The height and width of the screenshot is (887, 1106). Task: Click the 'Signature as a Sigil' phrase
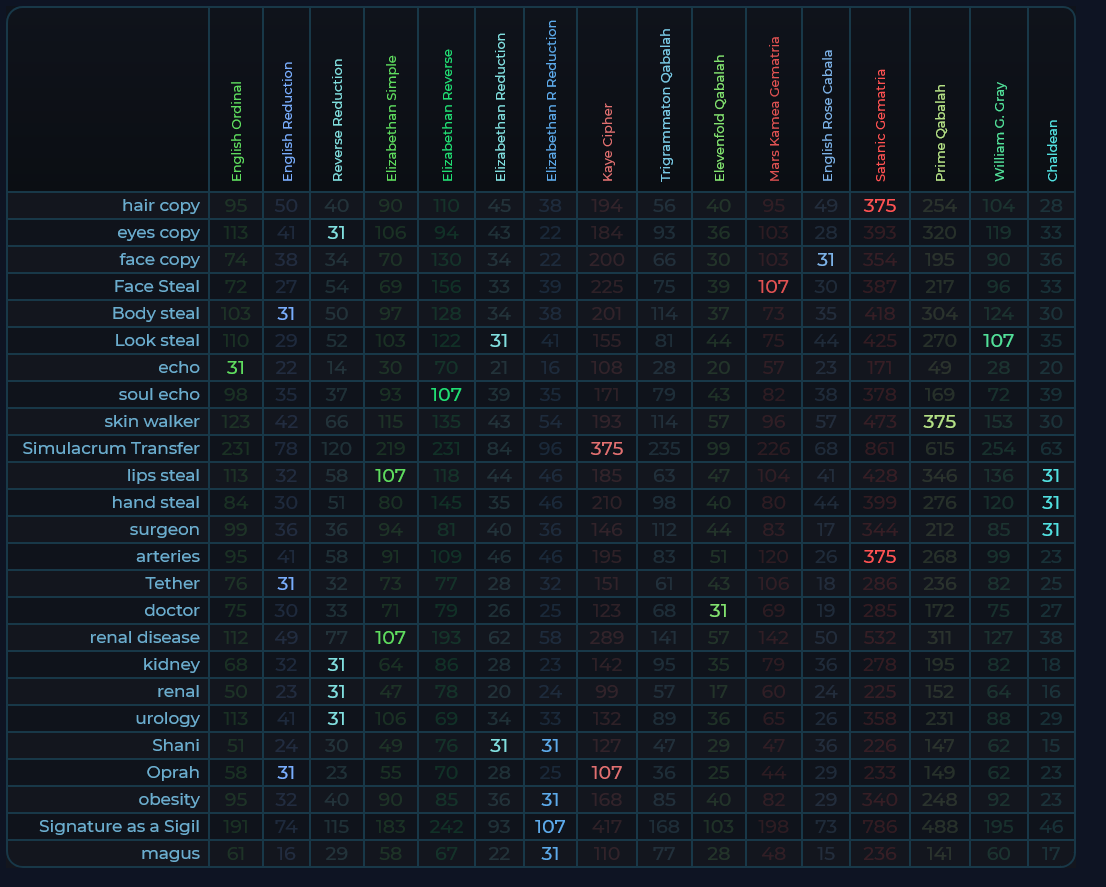[119, 826]
